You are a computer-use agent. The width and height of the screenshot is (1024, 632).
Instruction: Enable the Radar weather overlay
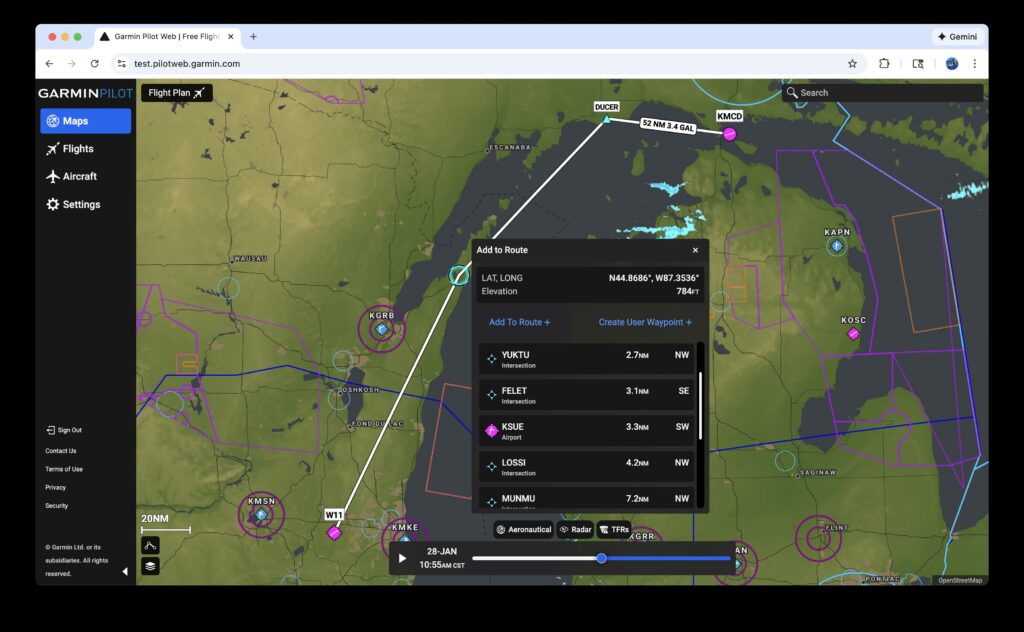(576, 529)
